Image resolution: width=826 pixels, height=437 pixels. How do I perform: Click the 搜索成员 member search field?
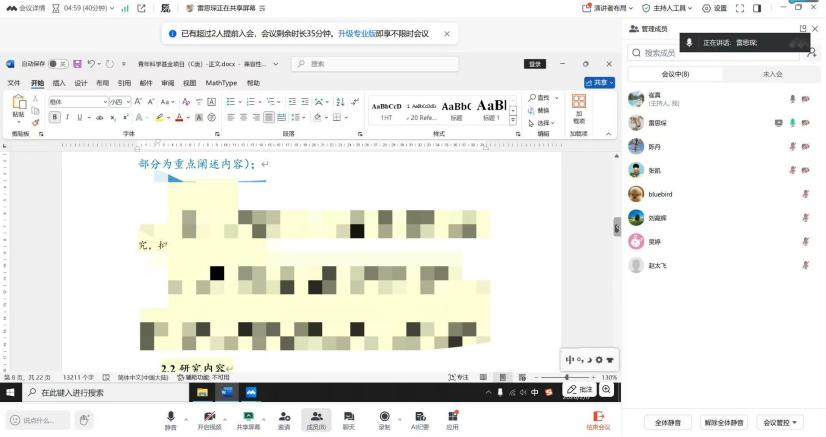click(x=710, y=53)
